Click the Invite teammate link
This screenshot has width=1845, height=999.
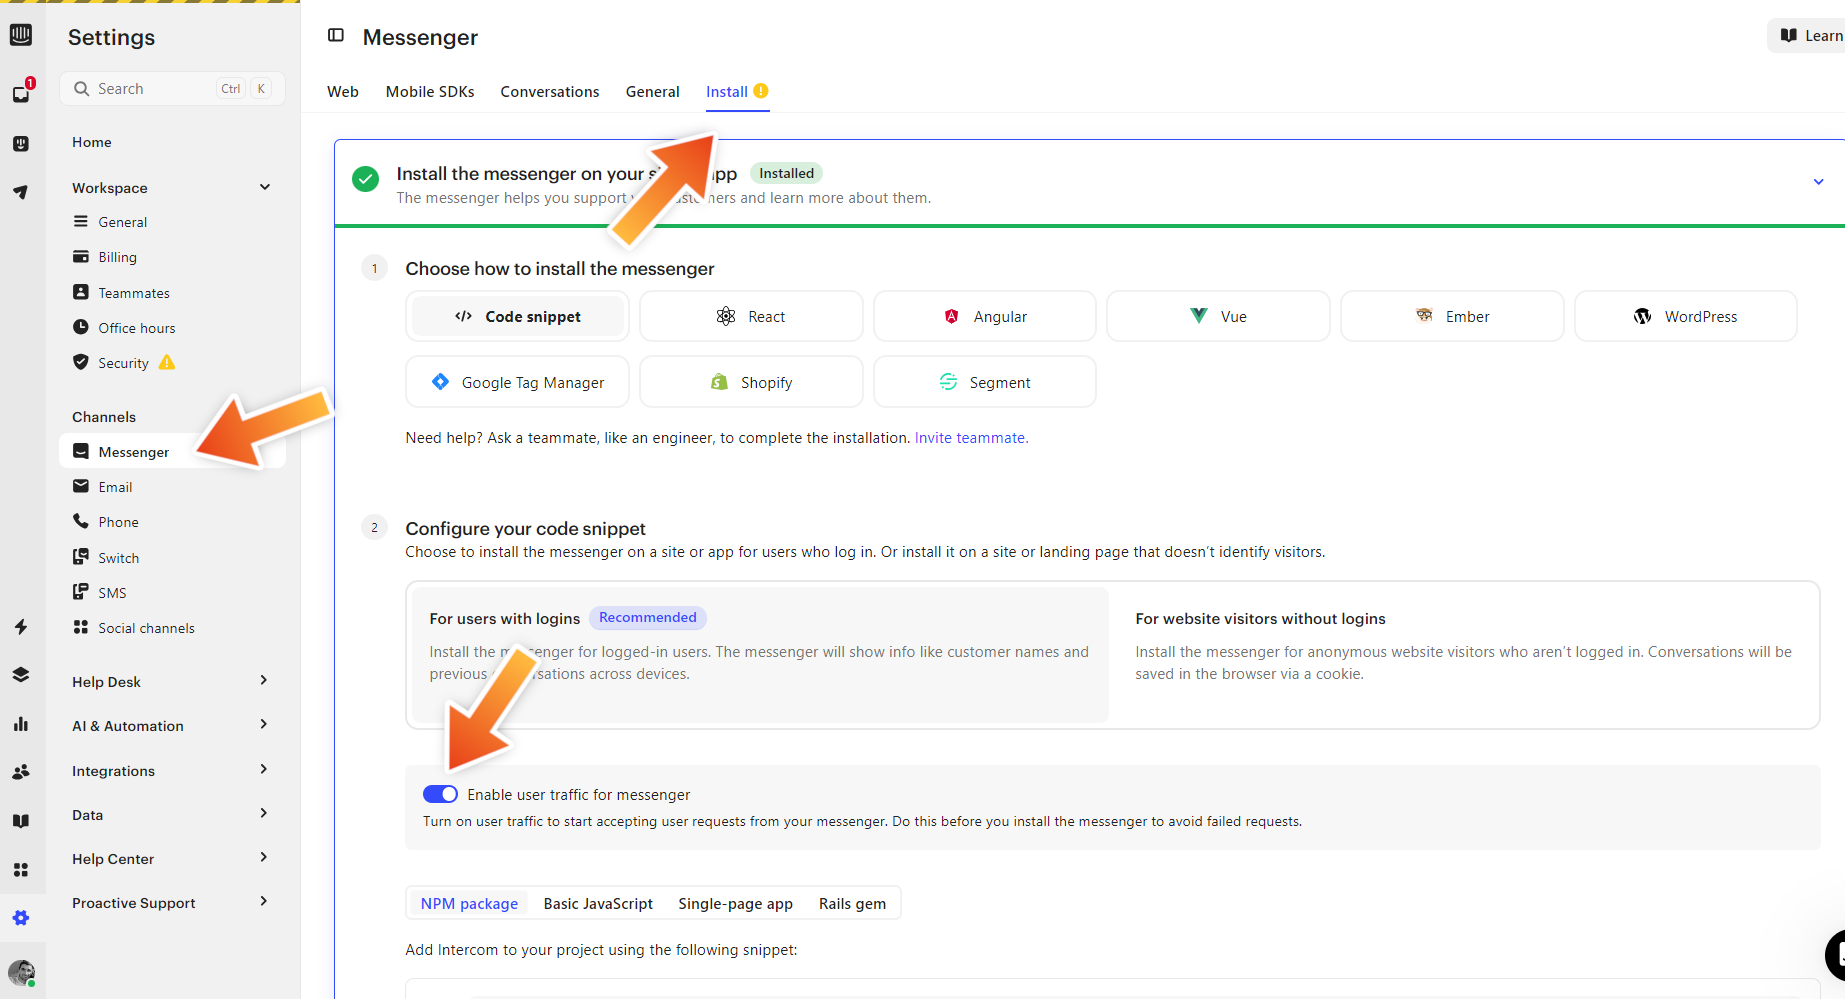(971, 438)
